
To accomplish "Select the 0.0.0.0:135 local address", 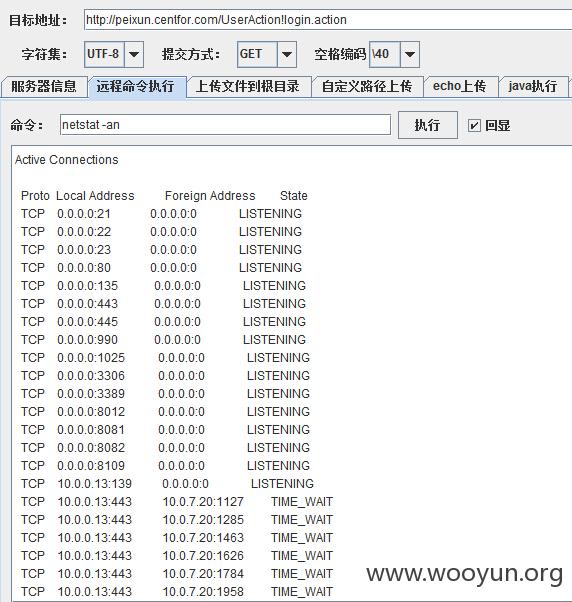I will [88, 286].
